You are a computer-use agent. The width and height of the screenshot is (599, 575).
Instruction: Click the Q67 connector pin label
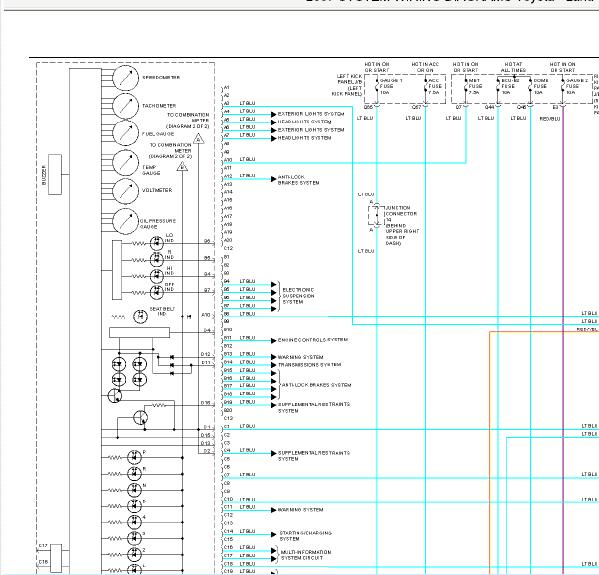point(417,107)
